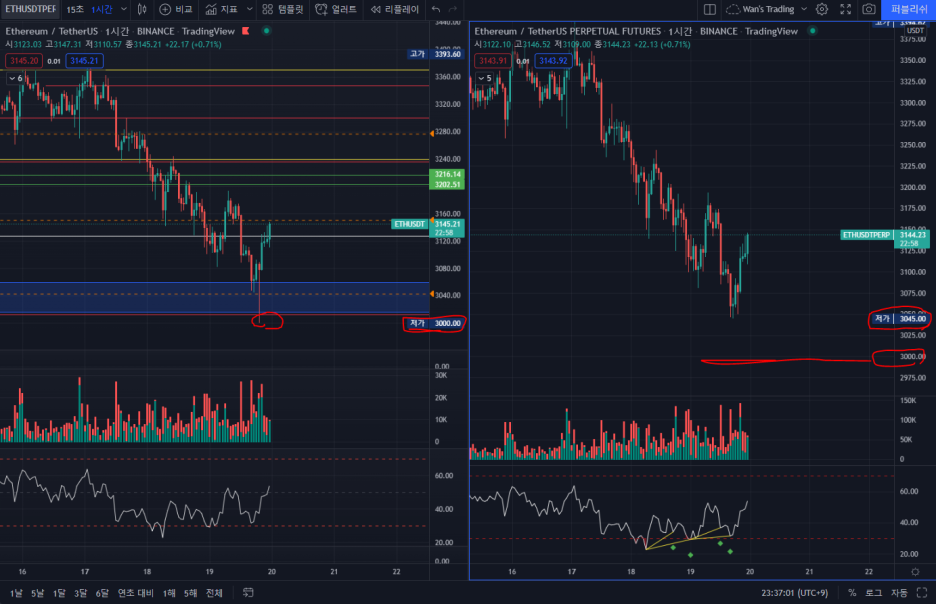
Task: Open the candlestick chart style menu
Action: click(142, 10)
